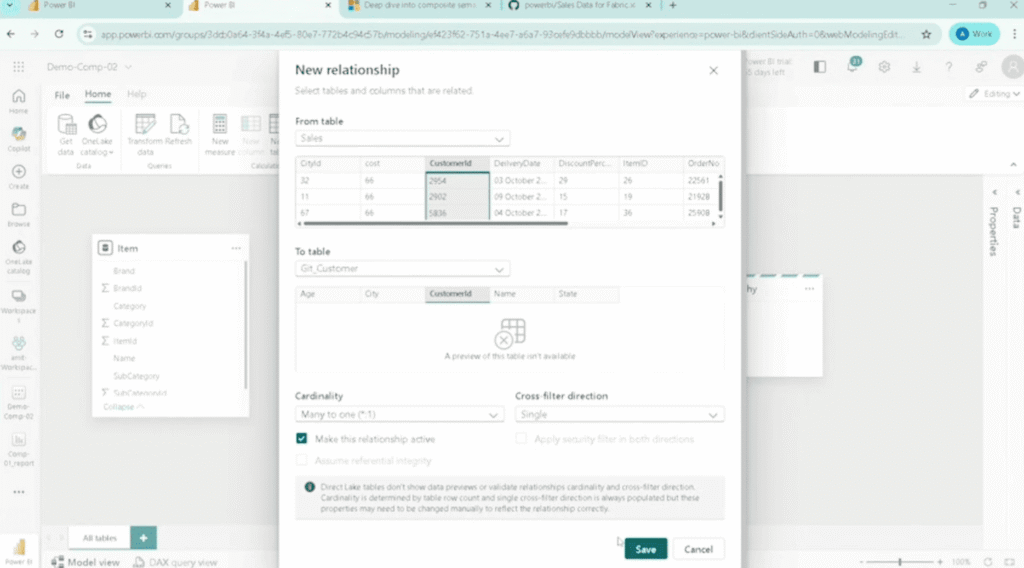This screenshot has width=1024, height=568.
Task: Switch to Model view
Action: (x=86, y=561)
